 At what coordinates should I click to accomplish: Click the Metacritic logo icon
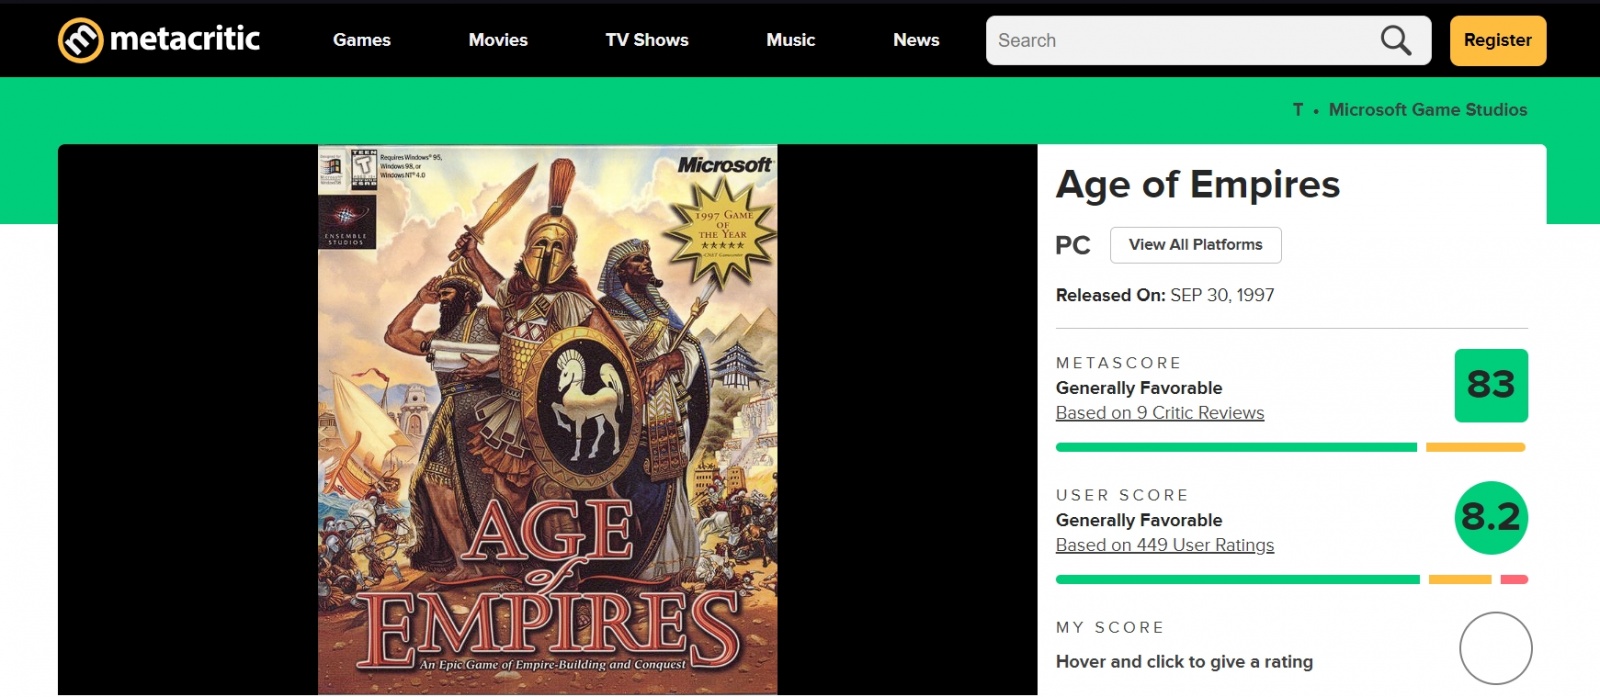pyautogui.click(x=81, y=40)
